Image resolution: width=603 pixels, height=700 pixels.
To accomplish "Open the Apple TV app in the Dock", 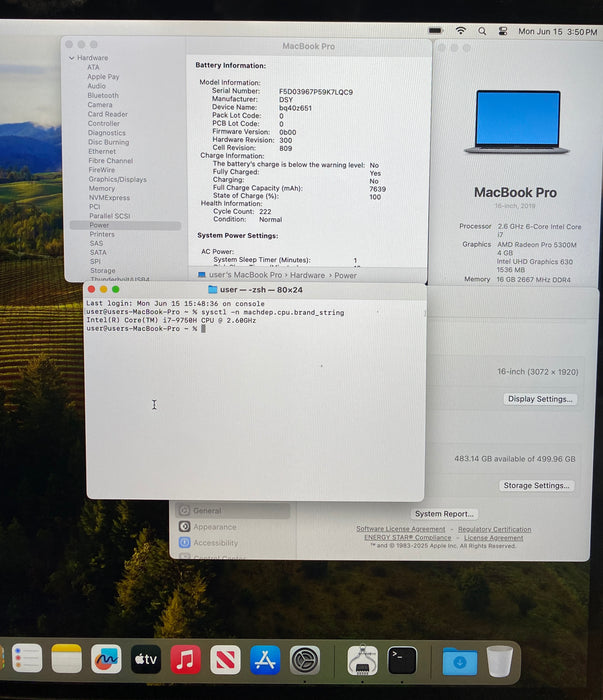I will 146,659.
